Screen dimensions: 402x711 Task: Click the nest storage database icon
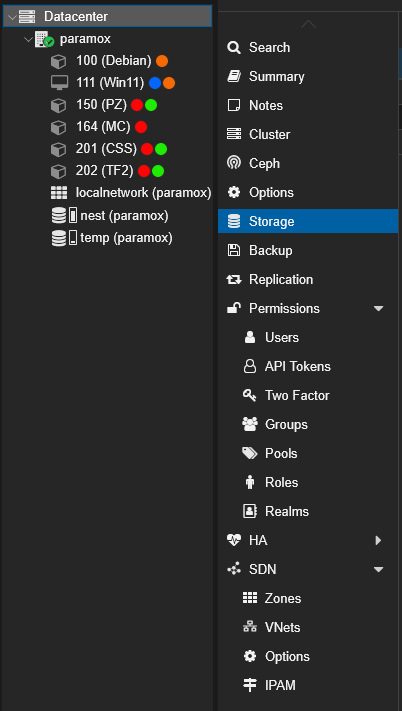pyautogui.click(x=59, y=215)
